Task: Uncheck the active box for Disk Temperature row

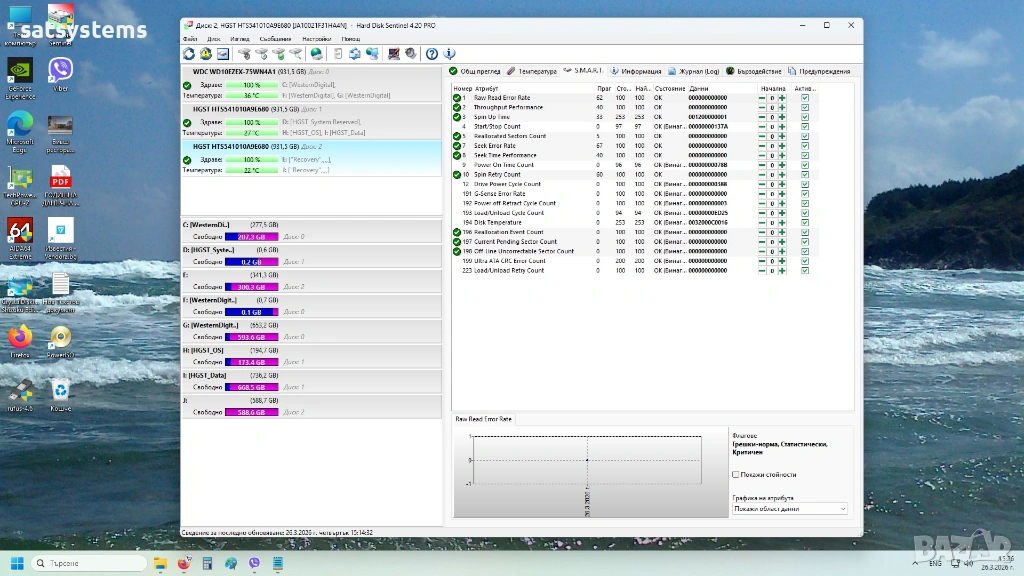Action: click(805, 222)
